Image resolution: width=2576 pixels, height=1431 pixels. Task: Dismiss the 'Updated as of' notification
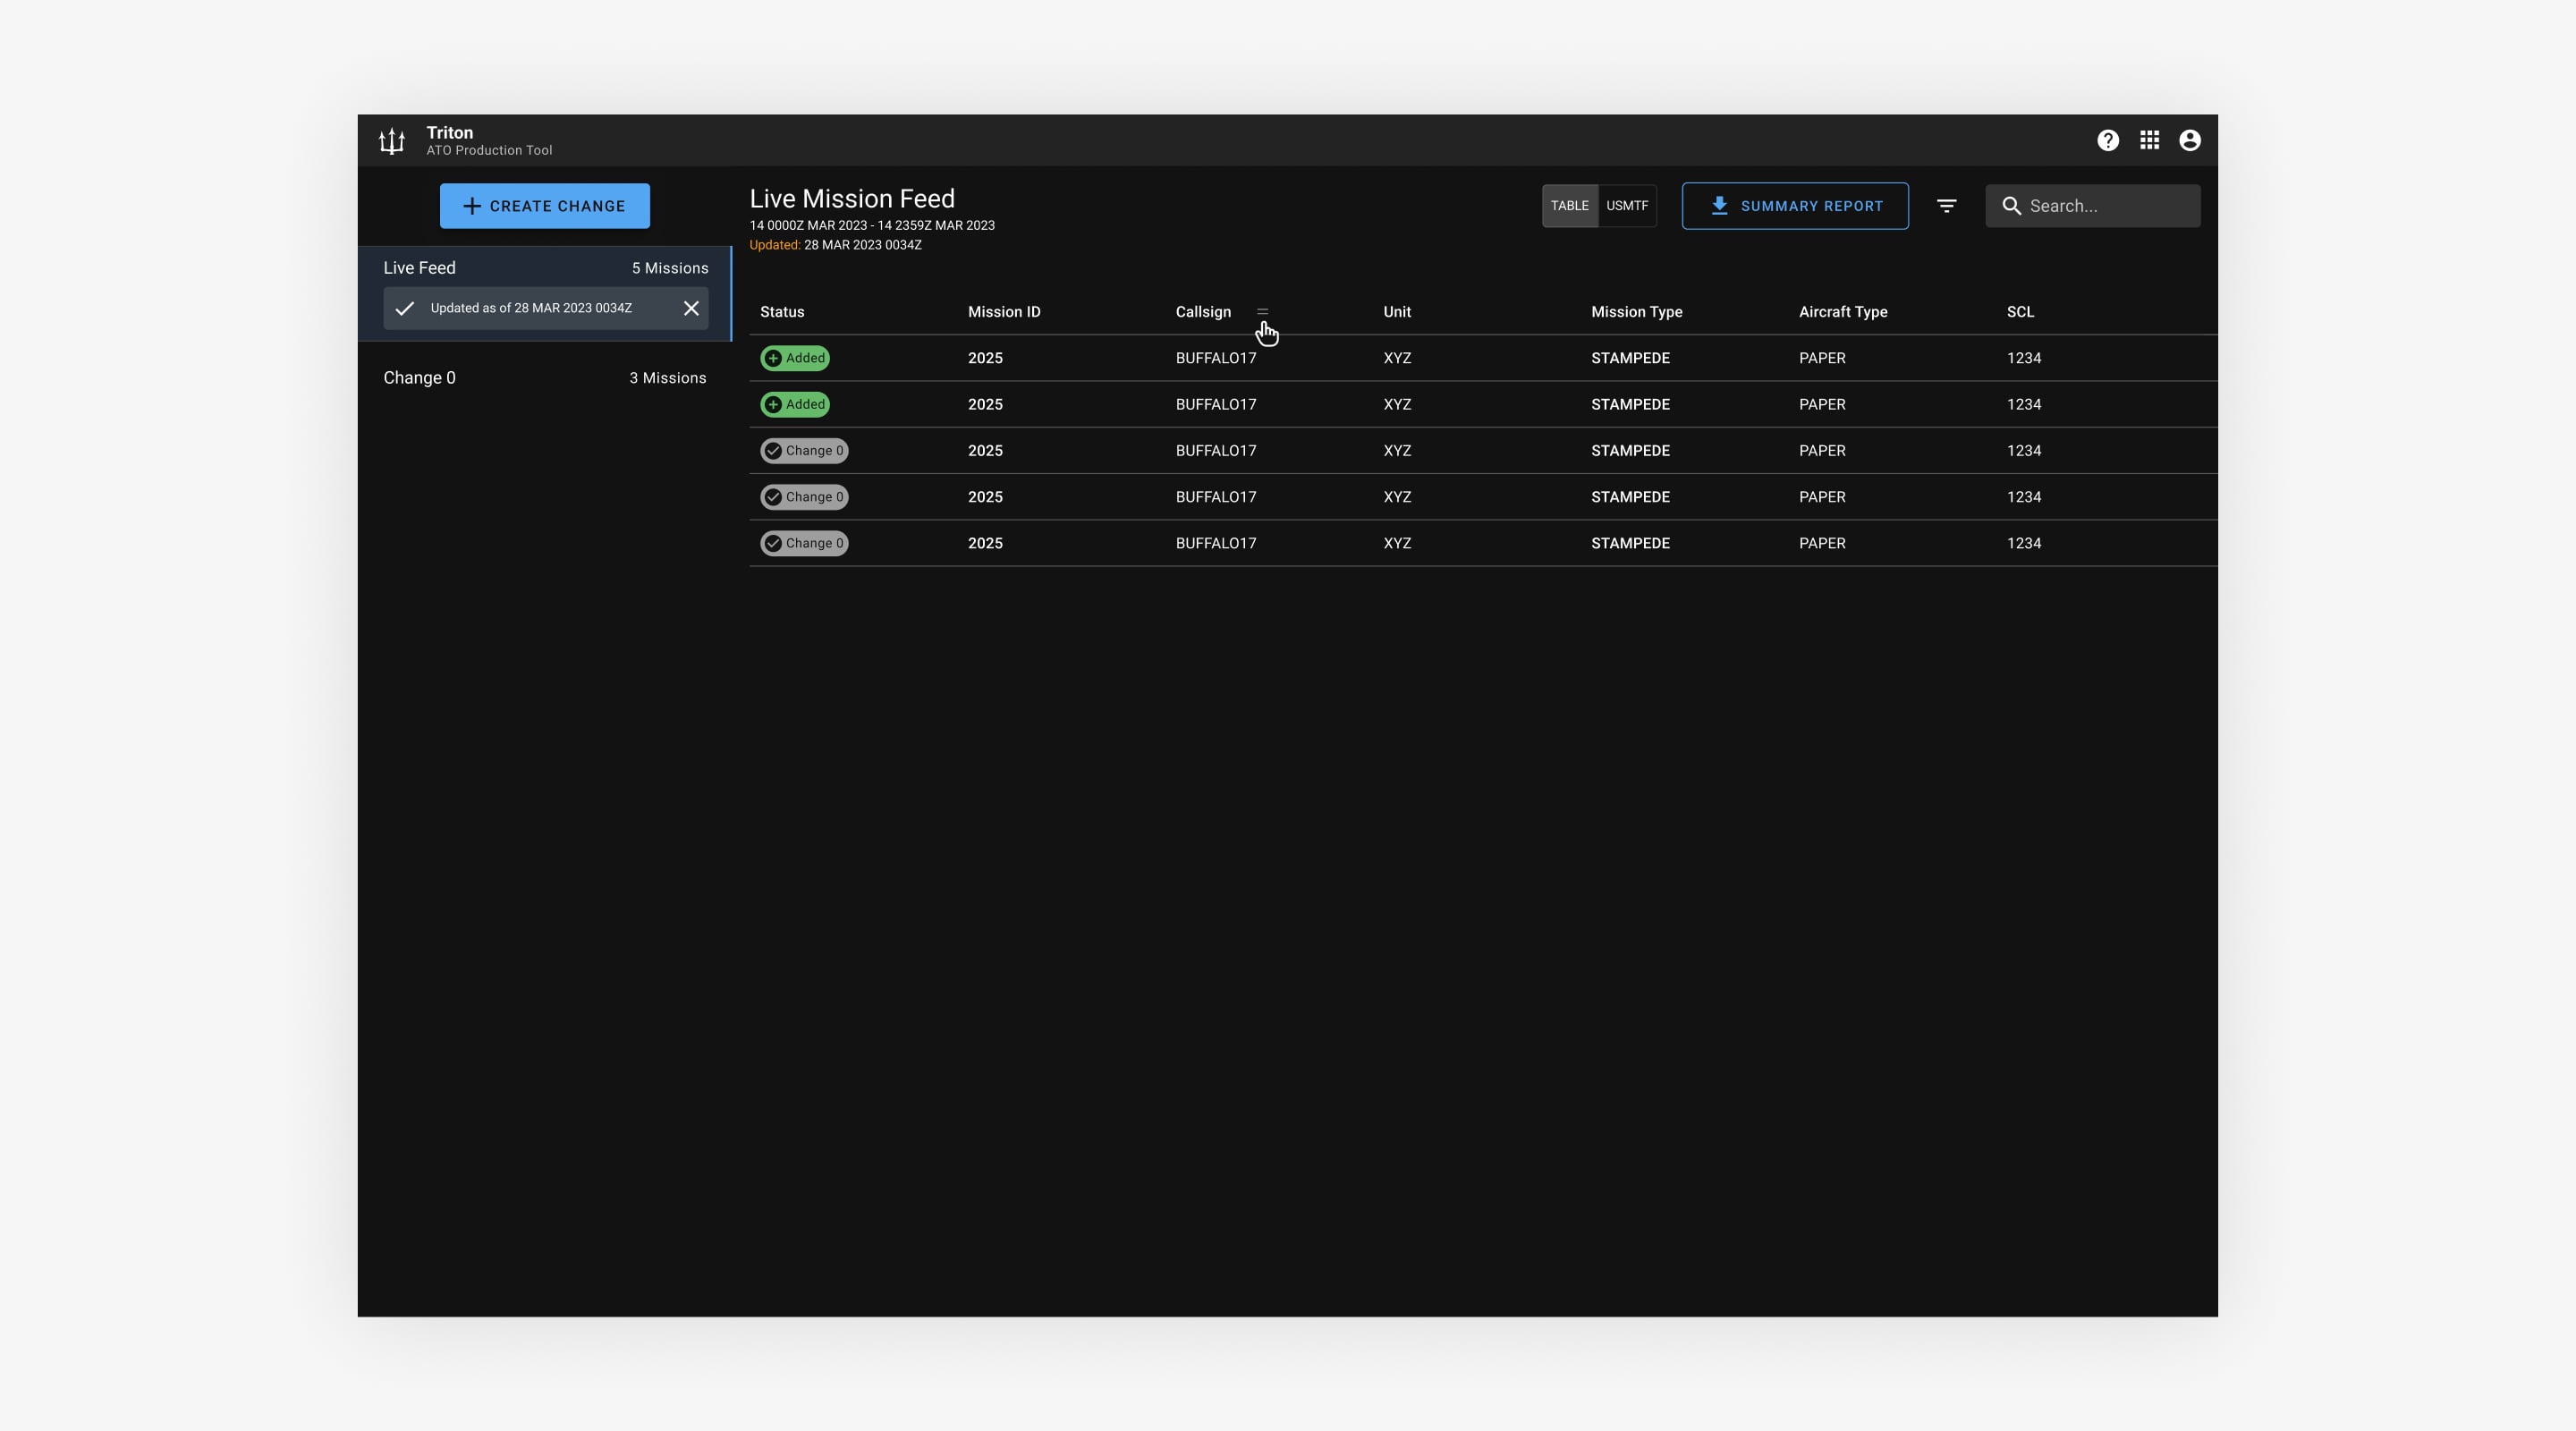click(691, 308)
